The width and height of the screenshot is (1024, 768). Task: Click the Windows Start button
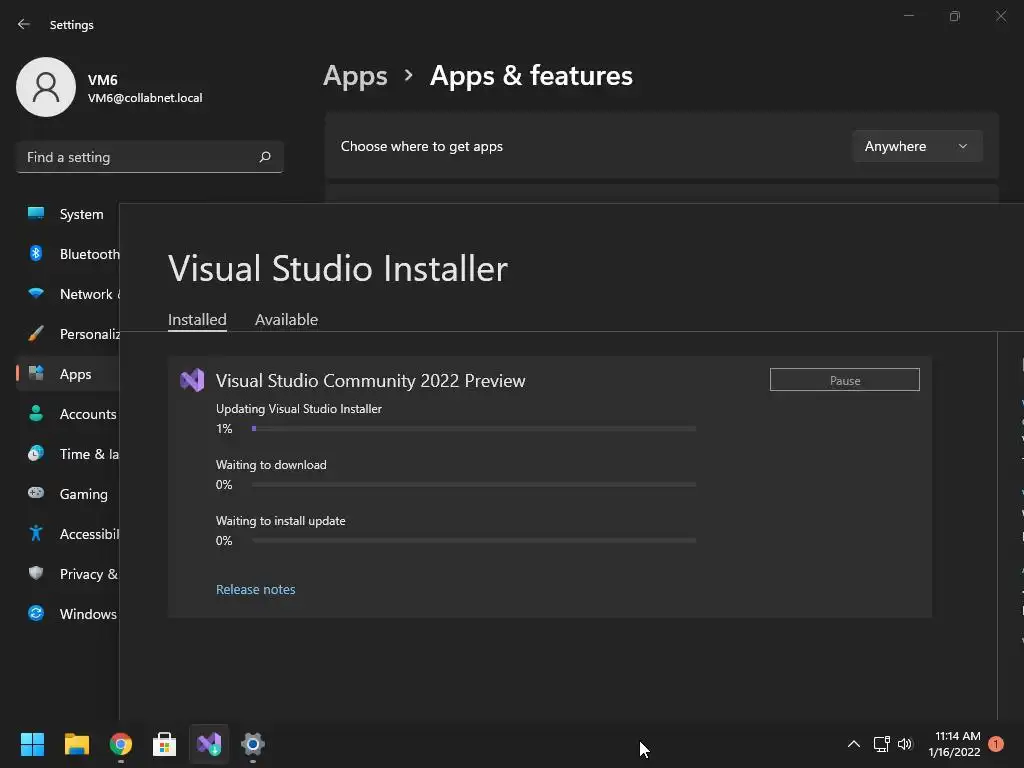pos(33,744)
